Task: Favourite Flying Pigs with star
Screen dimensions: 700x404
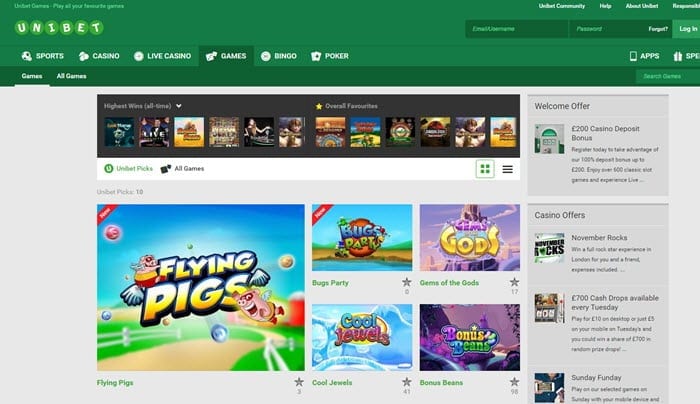Action: (x=299, y=382)
